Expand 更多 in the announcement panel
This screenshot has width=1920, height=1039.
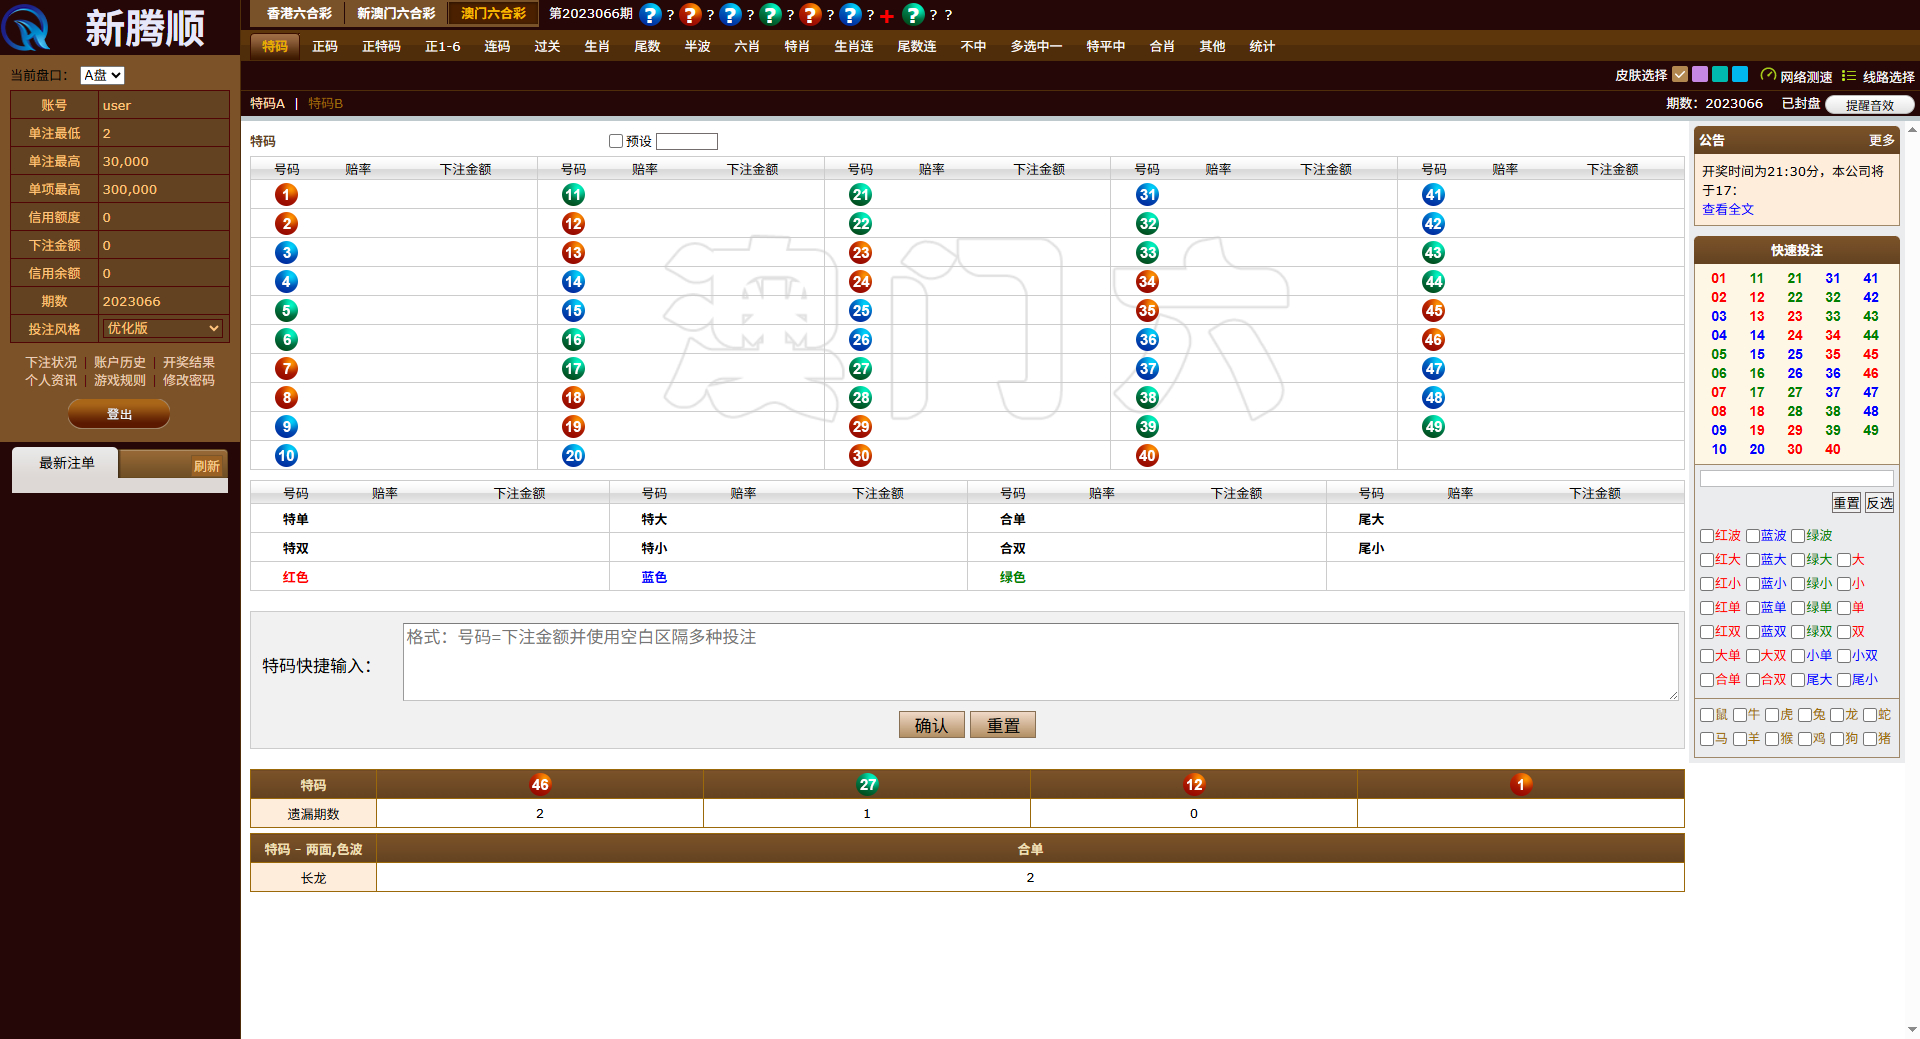coord(1881,140)
